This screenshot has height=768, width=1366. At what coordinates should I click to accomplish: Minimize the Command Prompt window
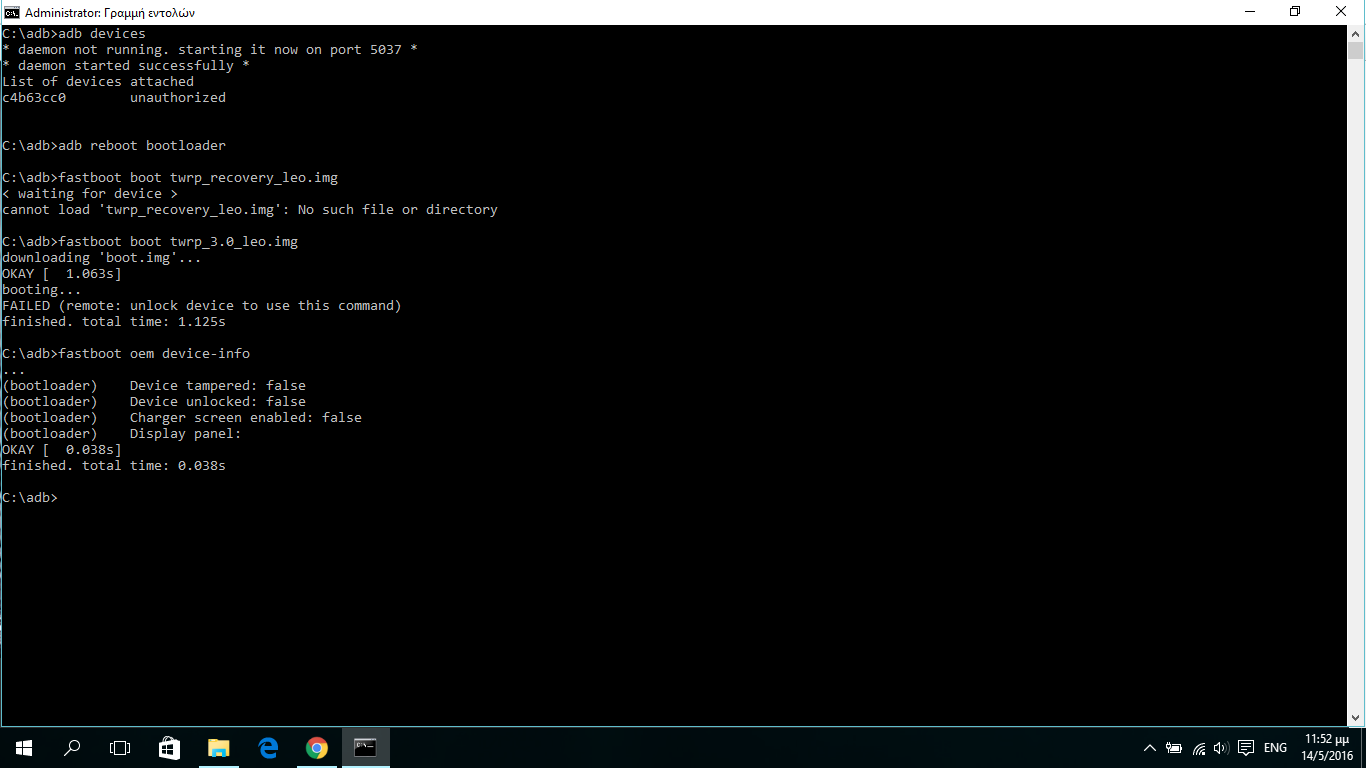tap(1250, 12)
